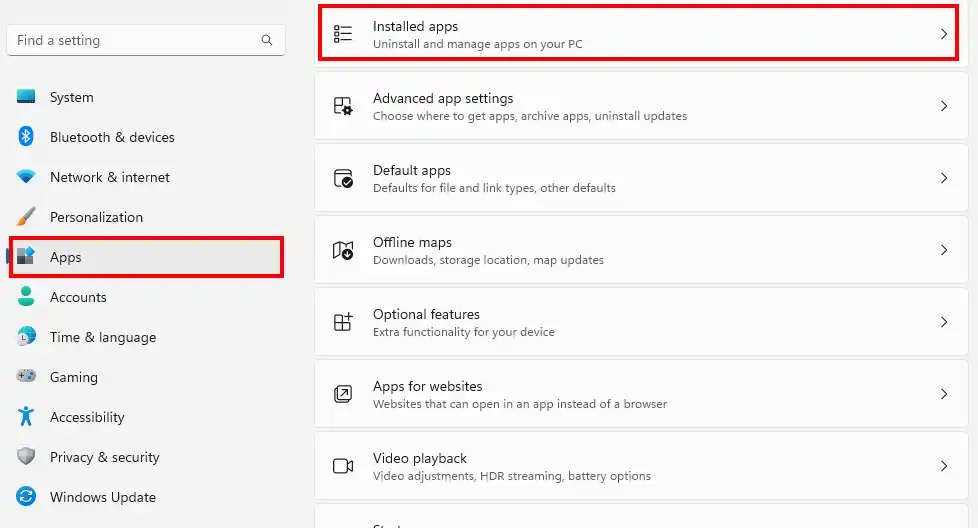Click the Video playback camera icon

(343, 466)
